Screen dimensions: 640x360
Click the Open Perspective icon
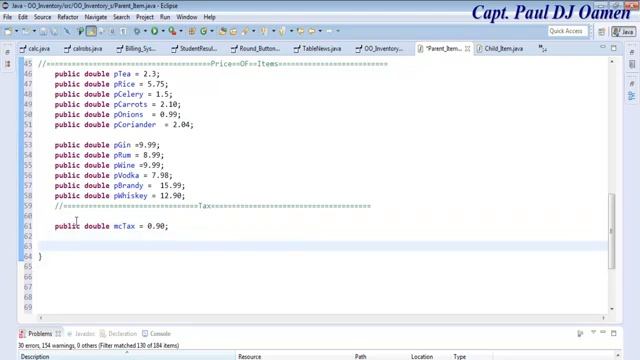602,32
